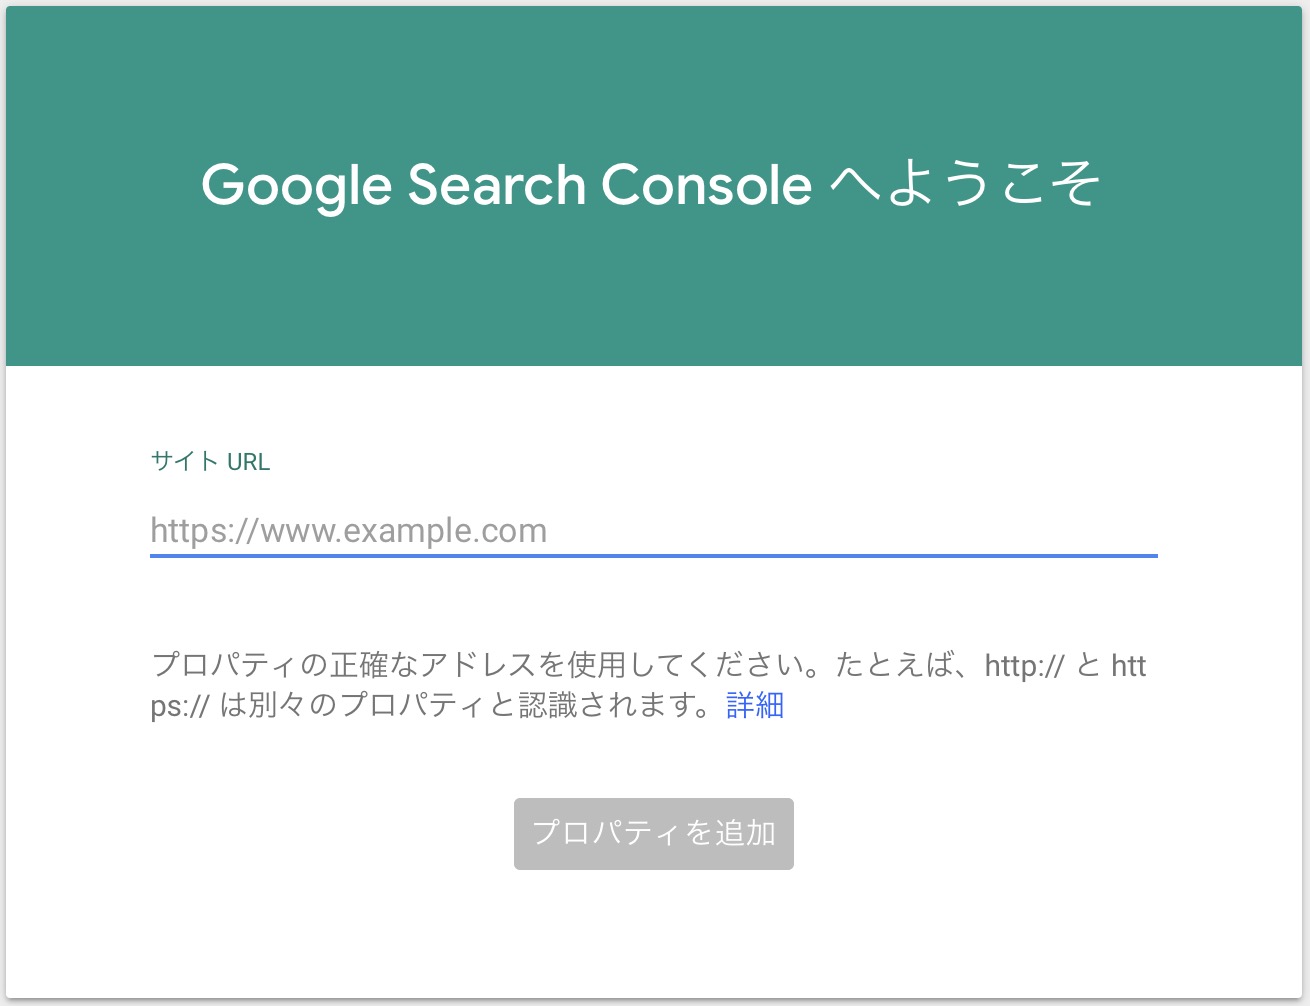Click the https://www.example.com placeholder text
Image resolution: width=1310 pixels, height=1006 pixels.
pyautogui.click(x=349, y=530)
